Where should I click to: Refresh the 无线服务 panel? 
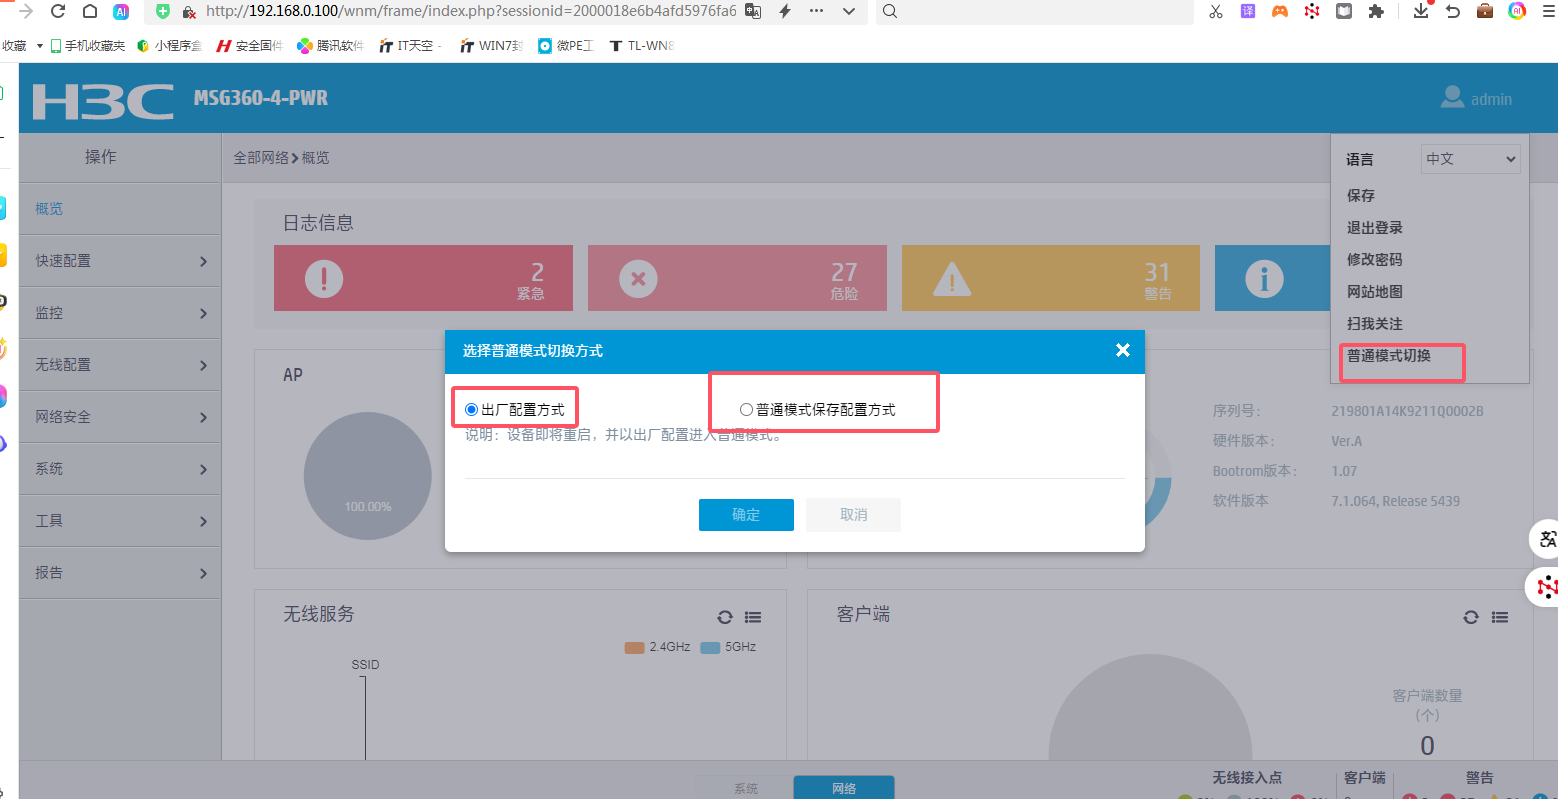point(725,617)
